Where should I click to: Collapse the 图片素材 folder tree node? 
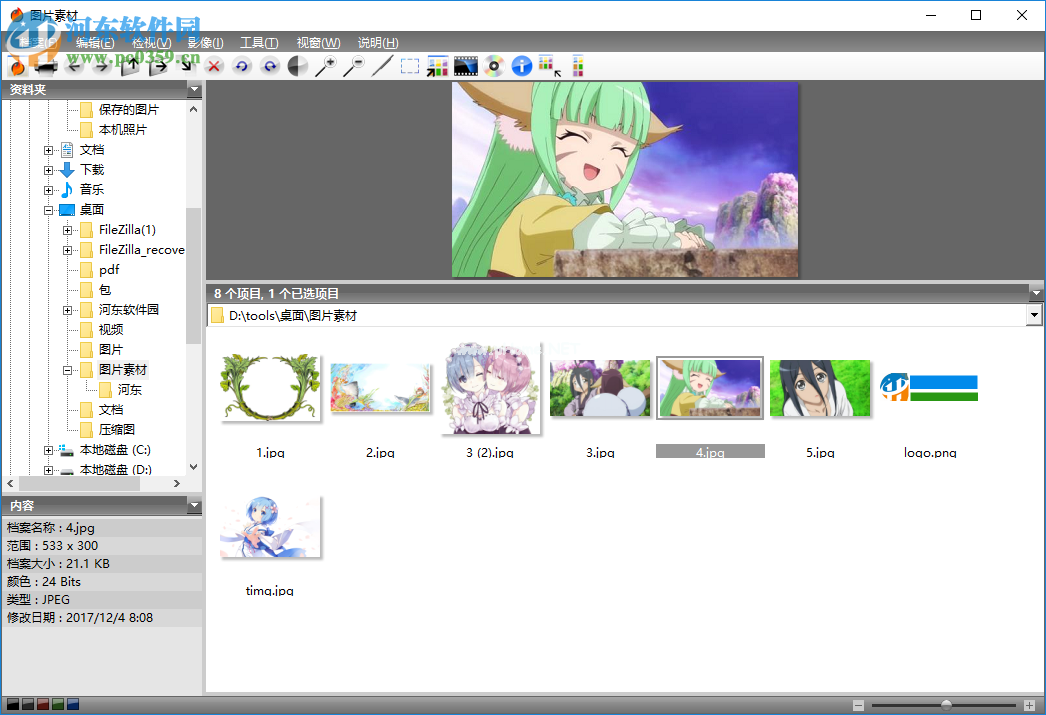point(68,370)
